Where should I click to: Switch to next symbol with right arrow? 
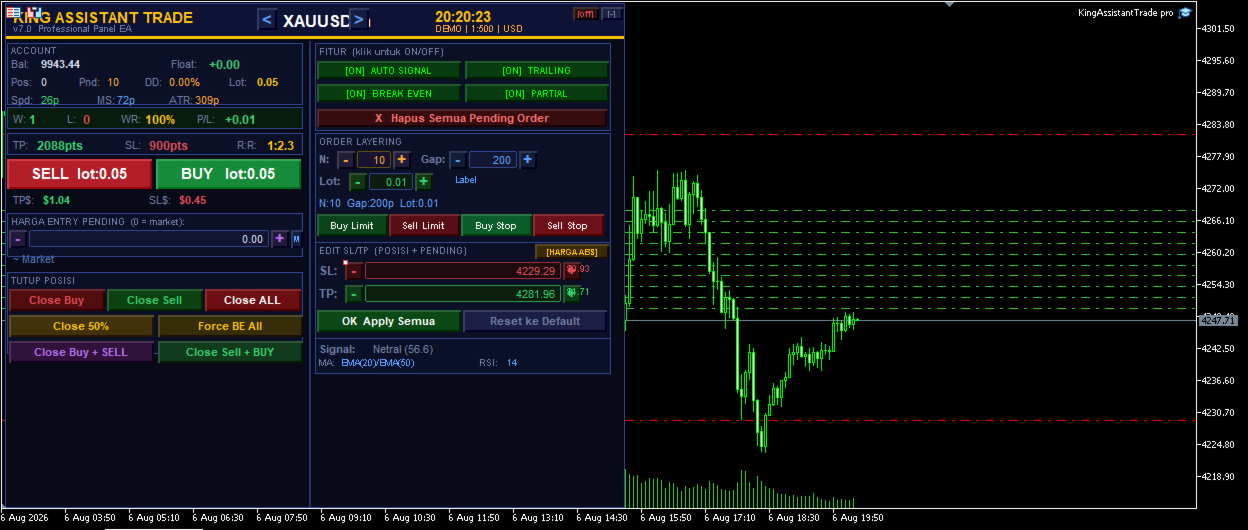click(360, 20)
